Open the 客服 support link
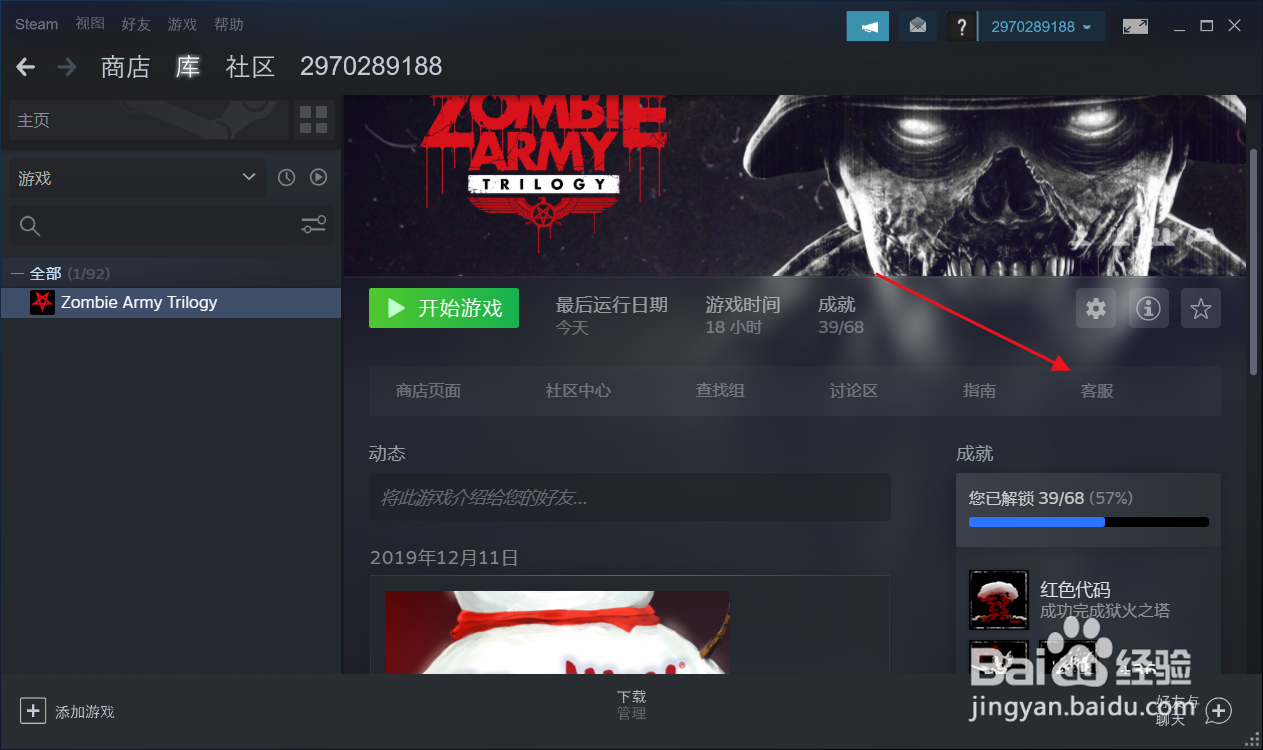1263x750 pixels. click(x=1097, y=391)
